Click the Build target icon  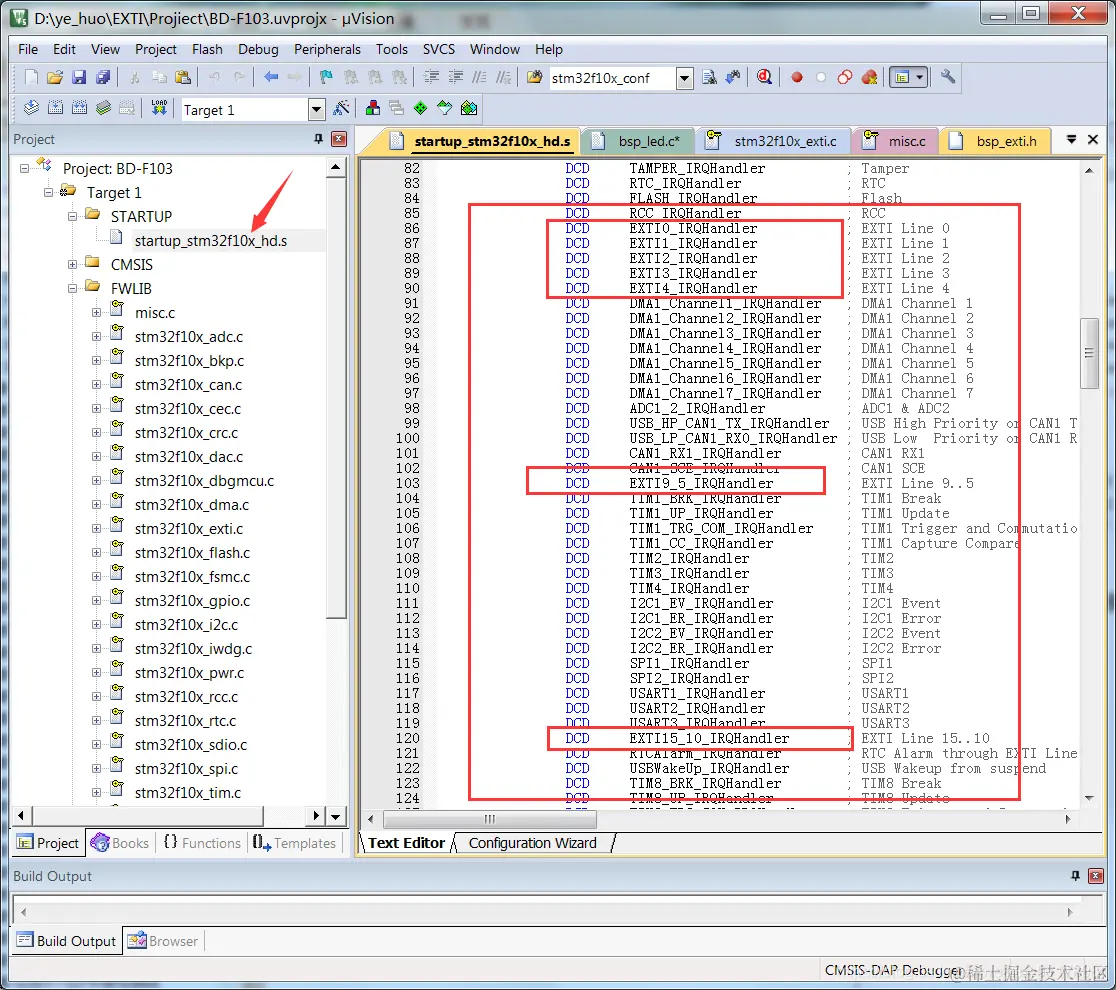(56, 108)
